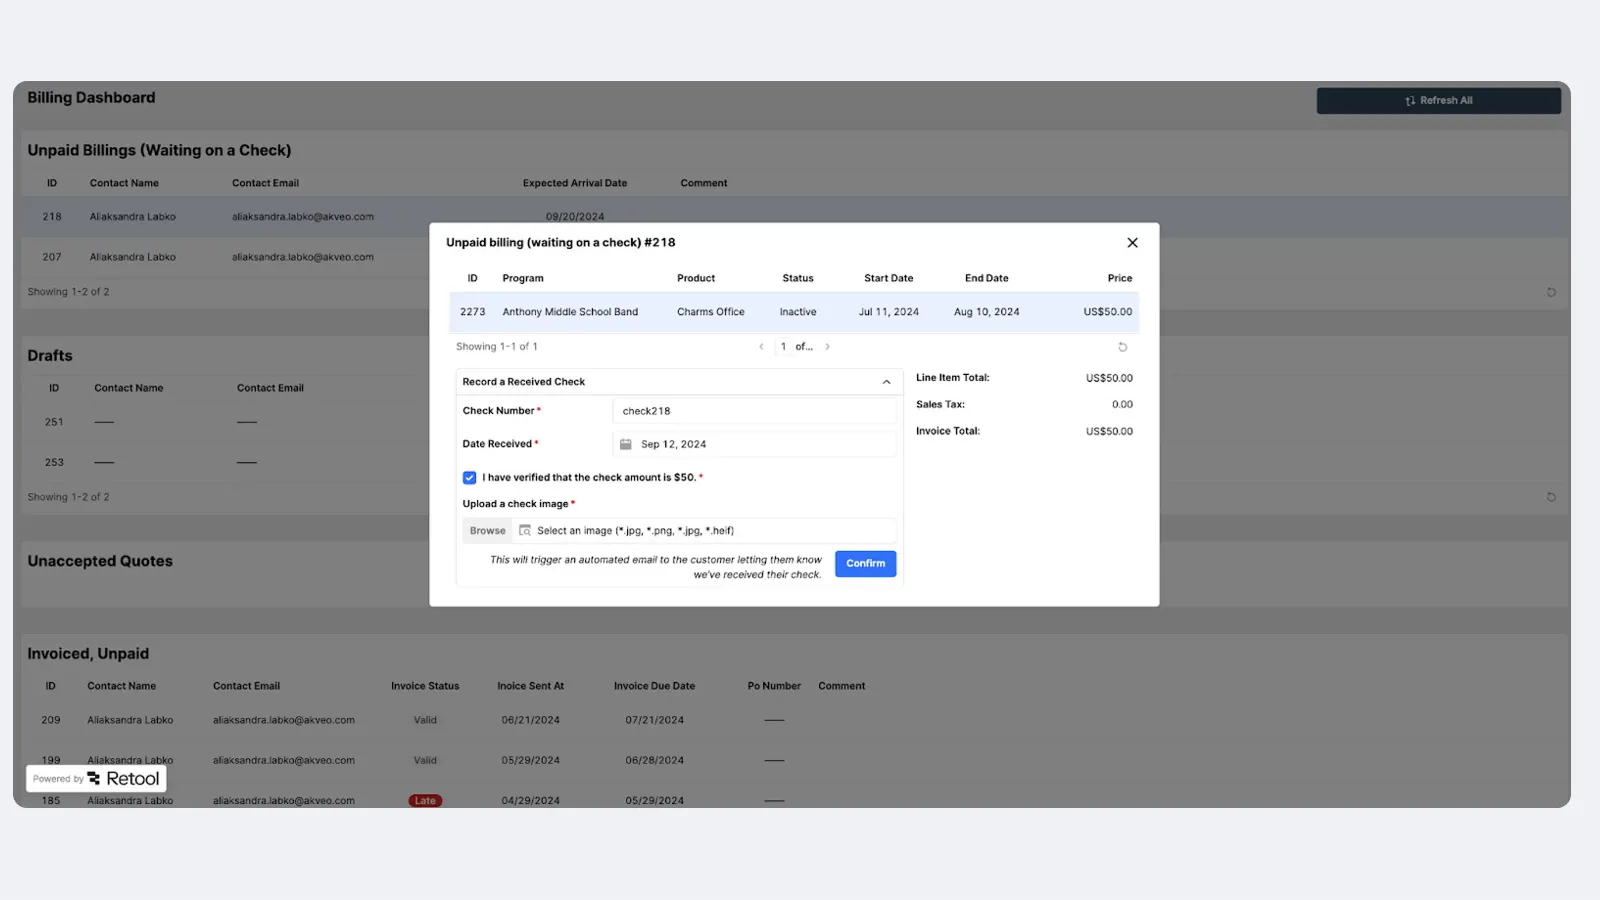The image size is (1600, 900).
Task: Click the Refresh All button
Action: (x=1438, y=101)
